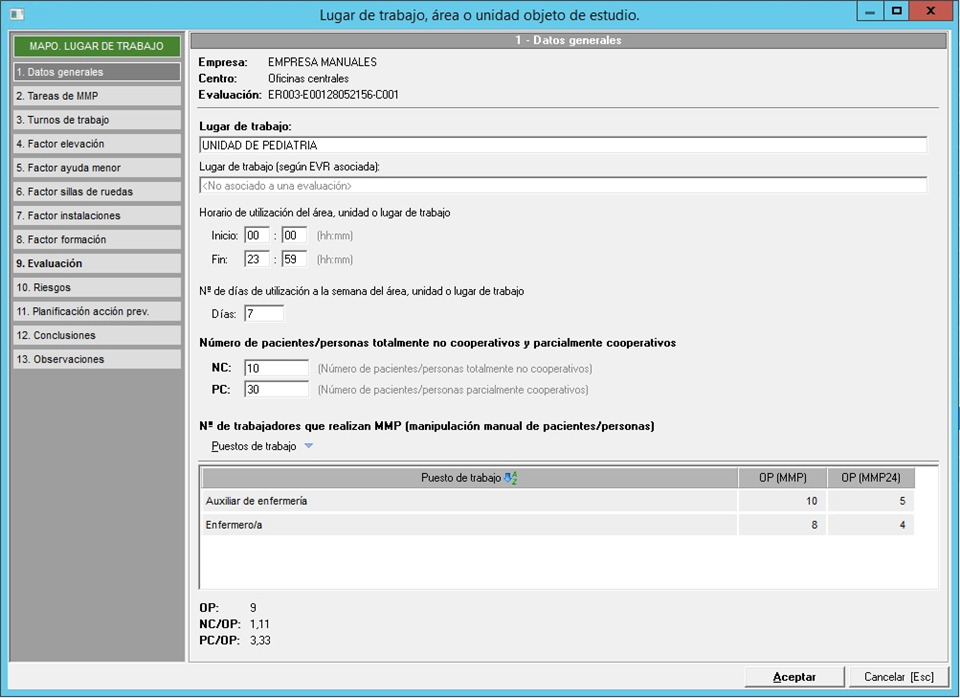Show the 10. Riesgos section
The image size is (960, 698).
(97, 288)
